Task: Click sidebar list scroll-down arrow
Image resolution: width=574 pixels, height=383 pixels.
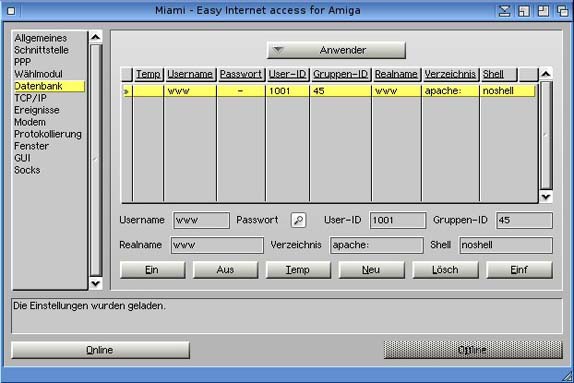Action: [x=96, y=283]
